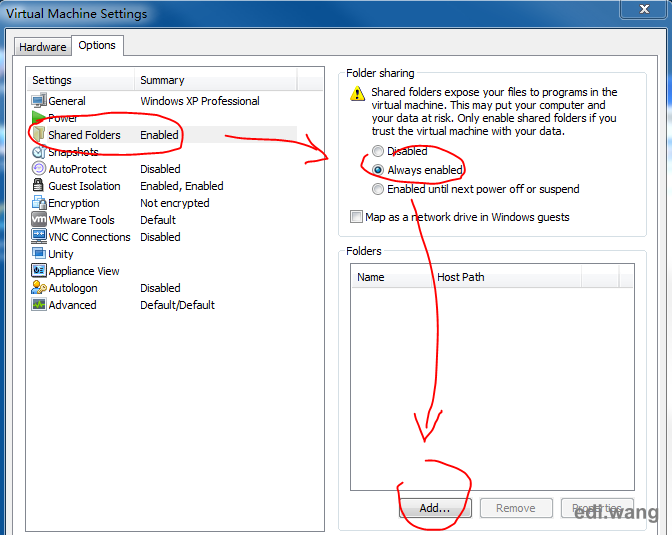This screenshot has width=672, height=535.
Task: Switch to the Hardware tab
Action: pos(42,47)
